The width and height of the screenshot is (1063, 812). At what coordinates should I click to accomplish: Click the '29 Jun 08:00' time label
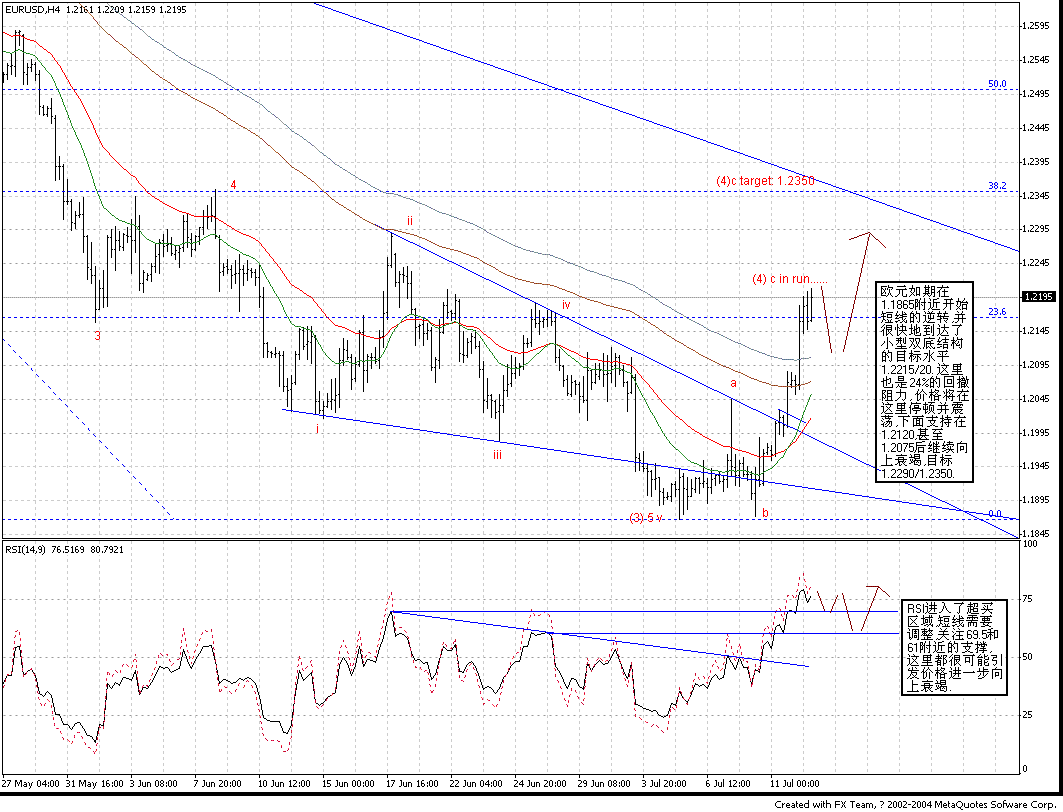tap(605, 784)
